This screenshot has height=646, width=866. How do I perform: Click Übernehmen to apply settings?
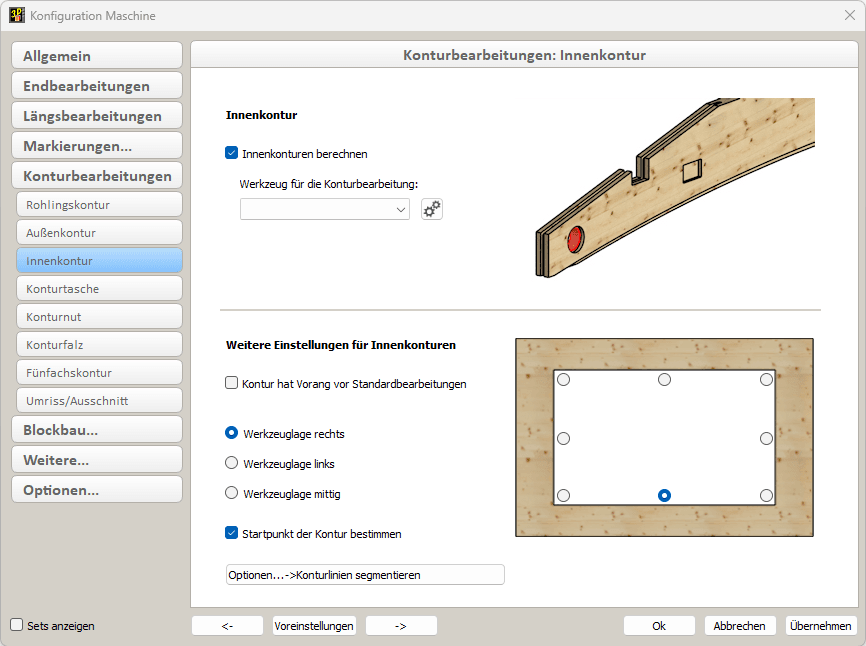(820, 626)
